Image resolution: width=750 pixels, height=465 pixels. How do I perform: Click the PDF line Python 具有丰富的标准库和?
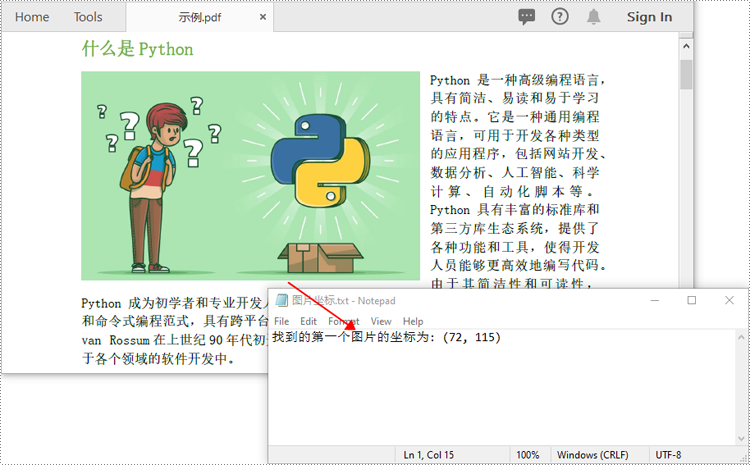[515, 210]
